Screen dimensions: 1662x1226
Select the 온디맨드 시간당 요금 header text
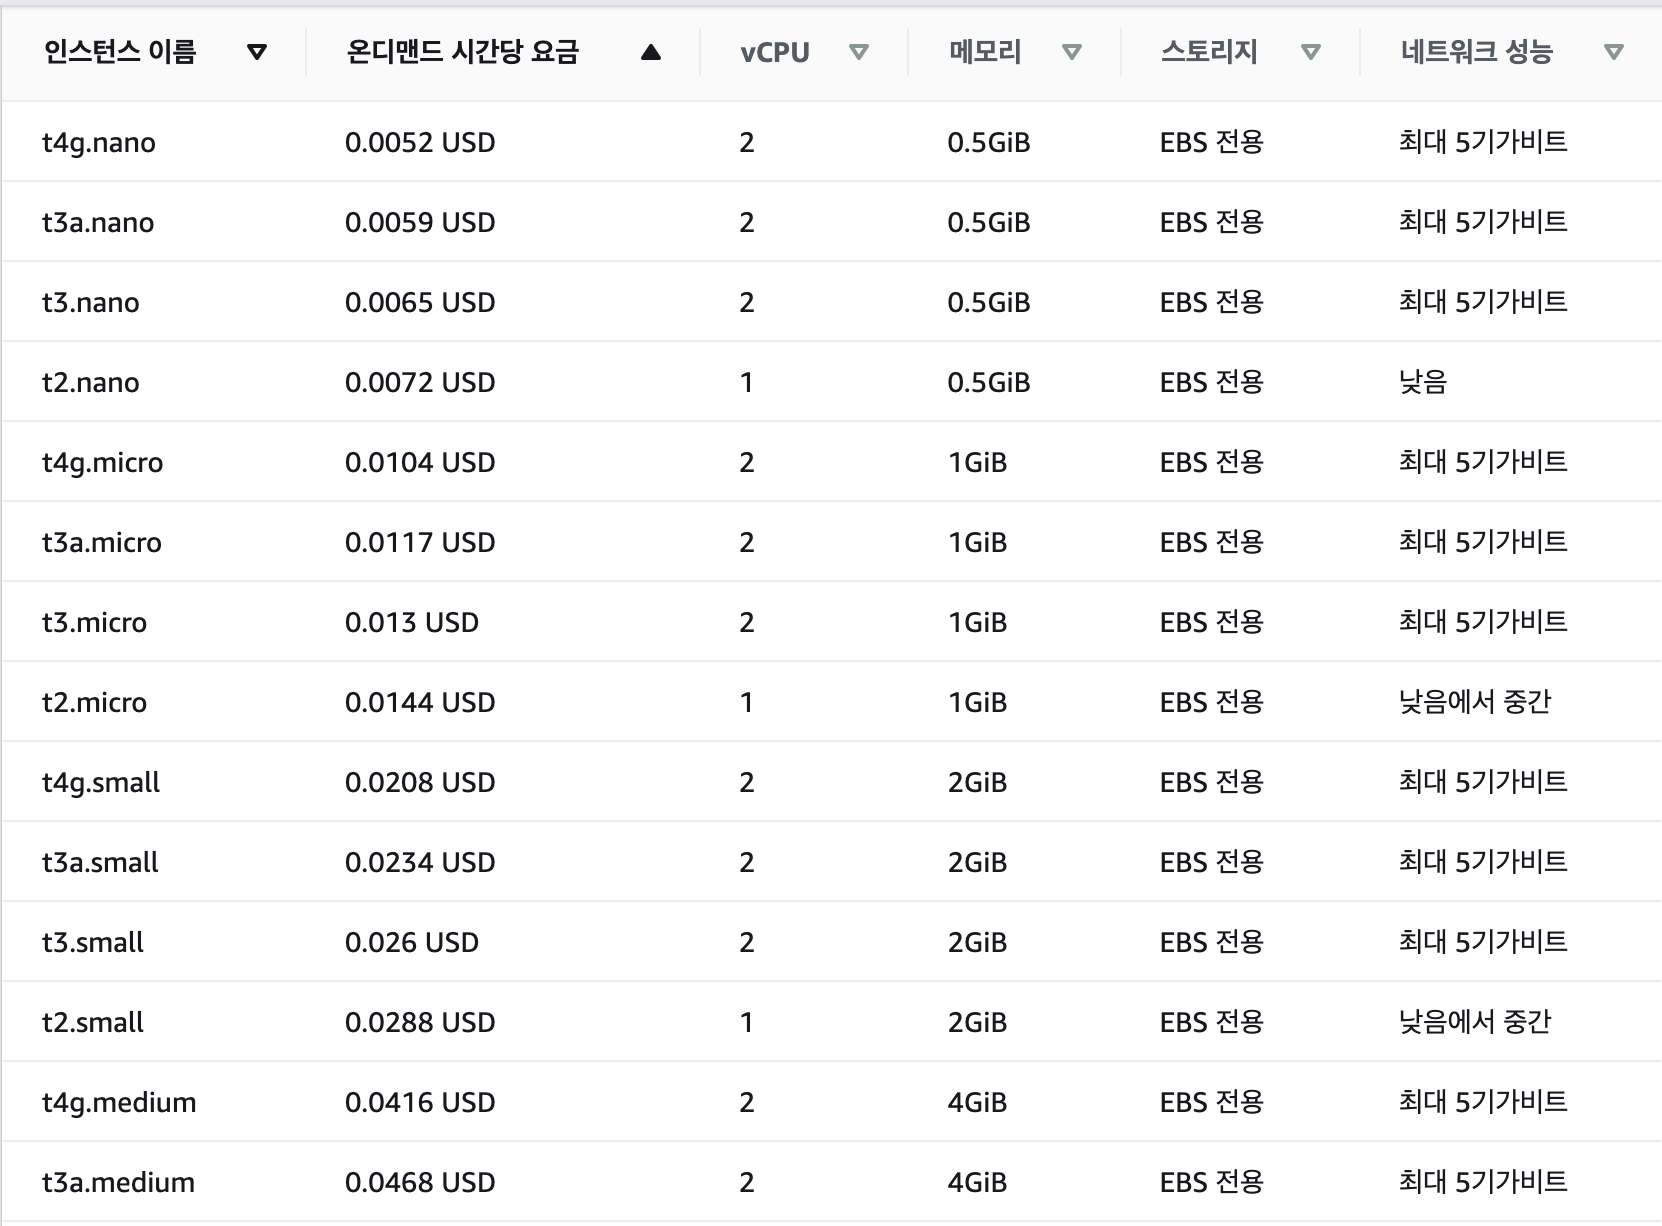462,52
